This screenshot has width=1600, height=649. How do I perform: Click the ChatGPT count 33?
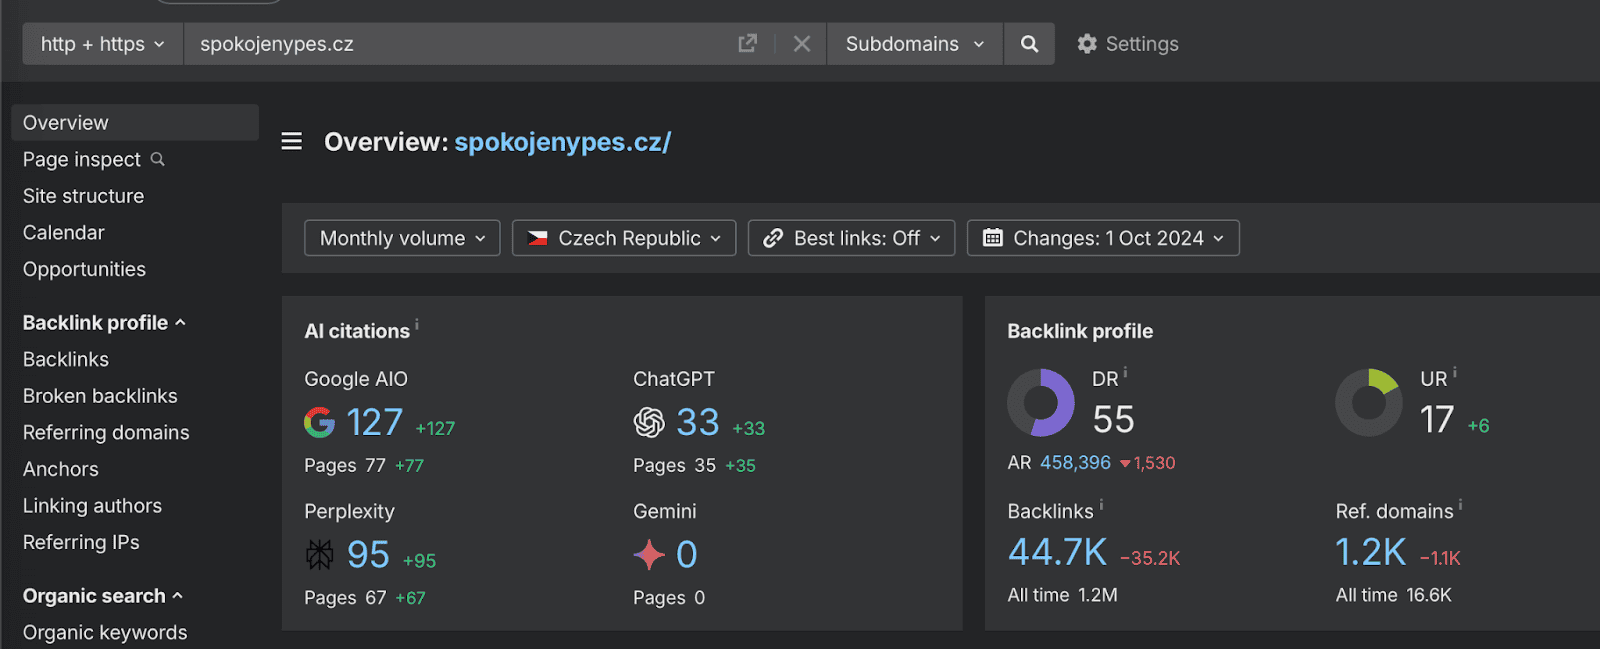(x=698, y=422)
